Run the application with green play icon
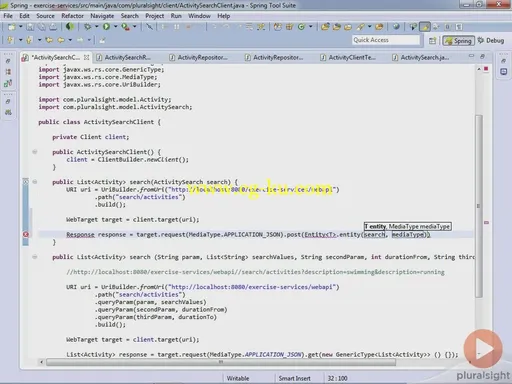 click(x=106, y=27)
